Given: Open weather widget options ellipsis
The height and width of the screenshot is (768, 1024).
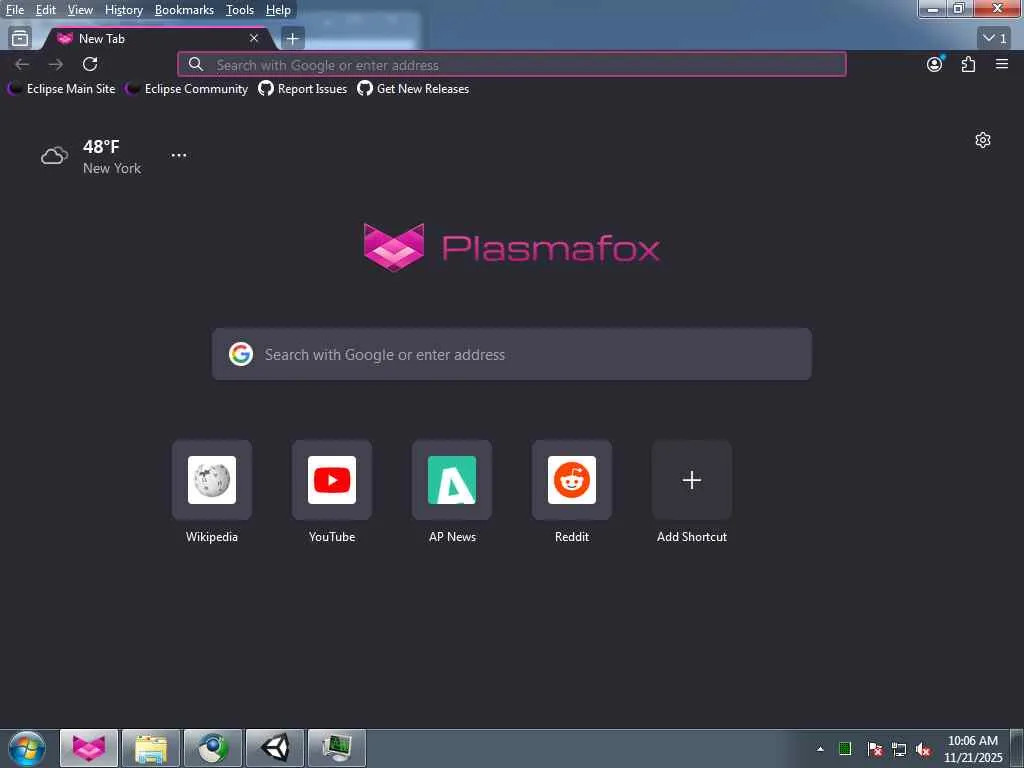Looking at the screenshot, I should [x=179, y=155].
